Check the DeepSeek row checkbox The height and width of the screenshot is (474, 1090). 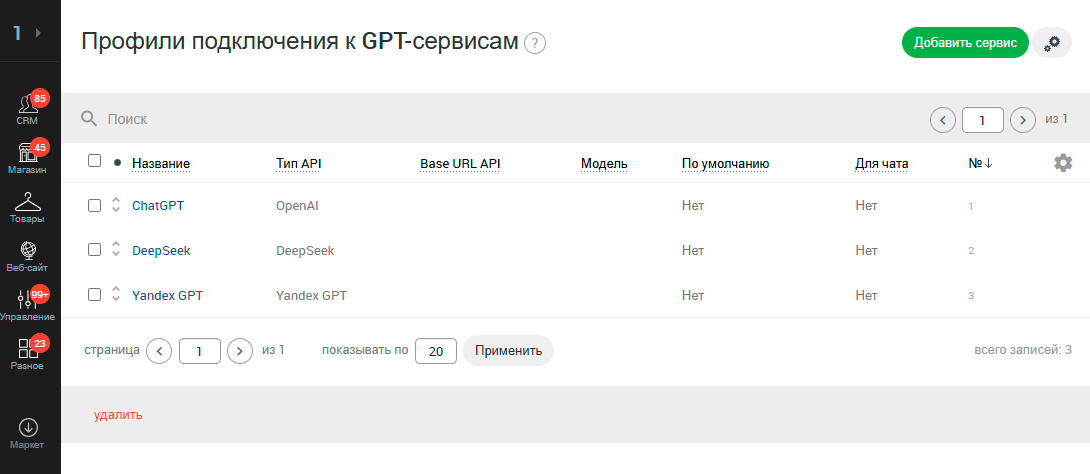pyautogui.click(x=95, y=250)
